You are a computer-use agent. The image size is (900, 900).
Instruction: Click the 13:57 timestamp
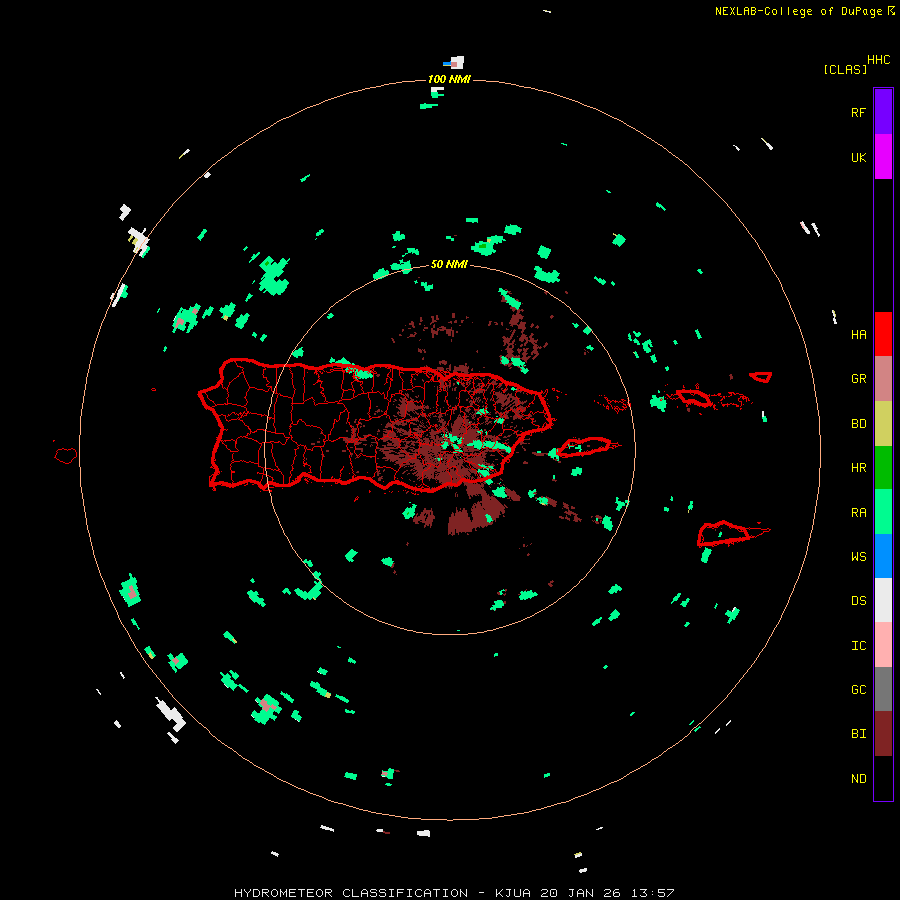(651, 893)
